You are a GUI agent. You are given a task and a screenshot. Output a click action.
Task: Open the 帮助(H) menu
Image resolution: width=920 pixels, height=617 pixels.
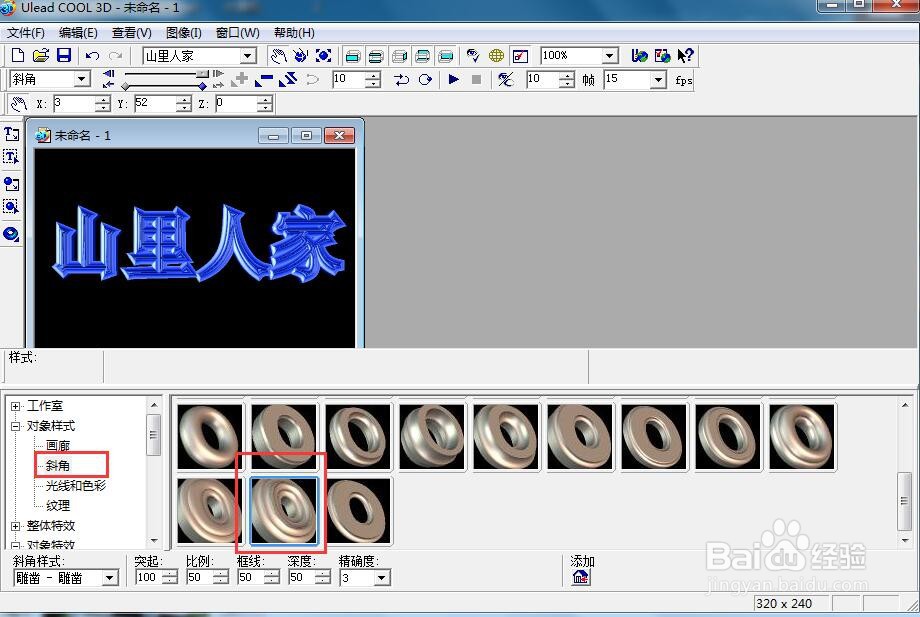pyautogui.click(x=294, y=33)
